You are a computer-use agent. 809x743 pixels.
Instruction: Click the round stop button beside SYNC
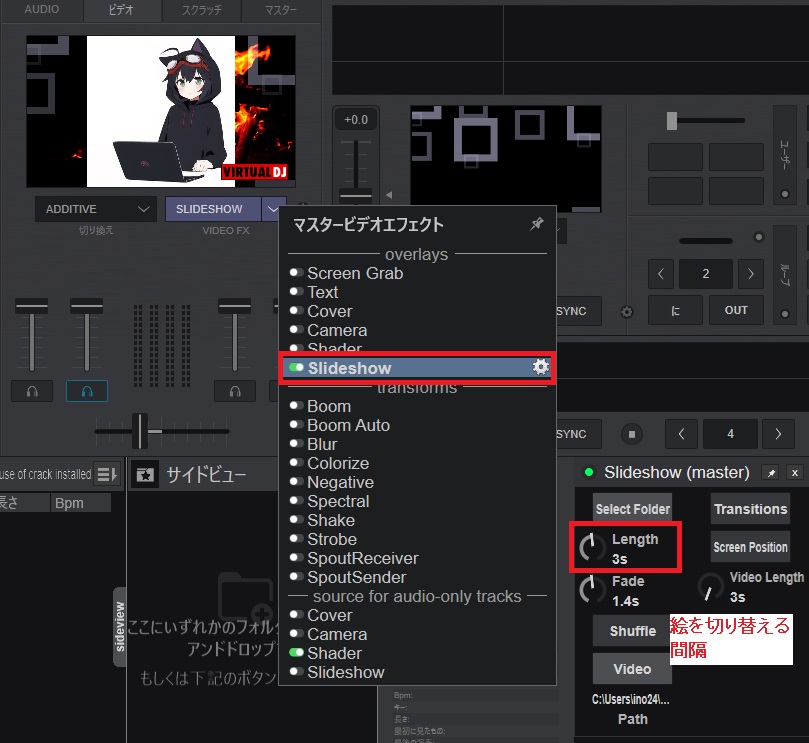632,434
